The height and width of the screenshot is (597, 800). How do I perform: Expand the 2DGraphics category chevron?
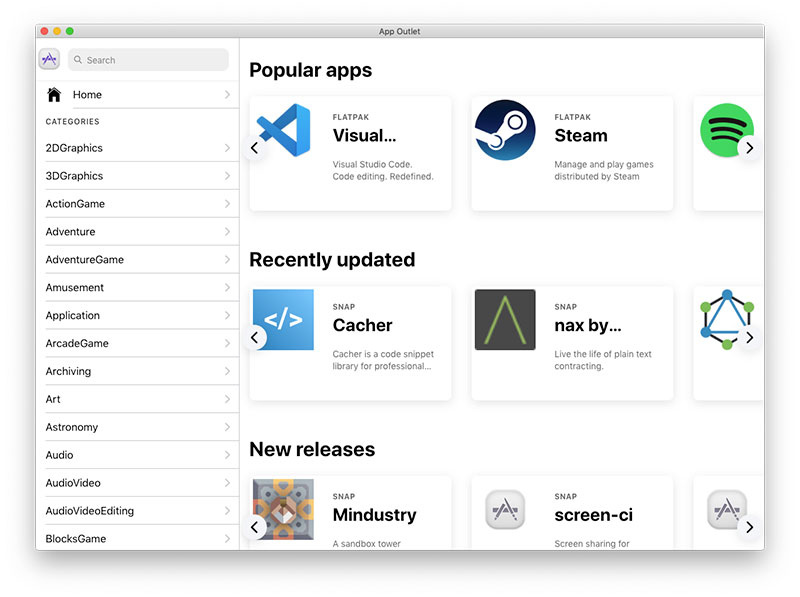pos(227,148)
